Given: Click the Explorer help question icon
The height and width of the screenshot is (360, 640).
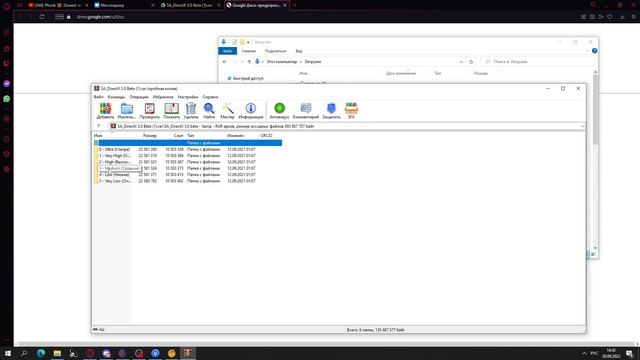Looking at the screenshot, I should tap(594, 51).
